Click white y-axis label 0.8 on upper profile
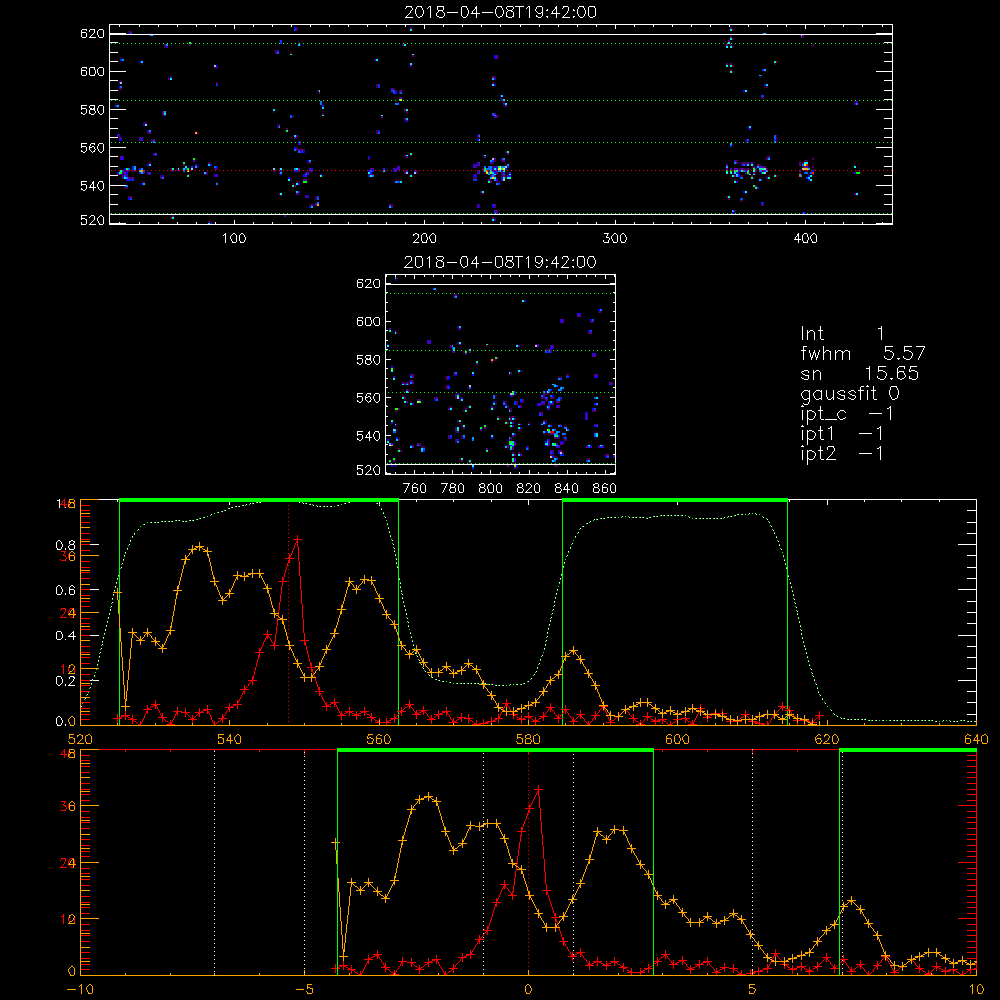Image resolution: width=1000 pixels, height=1000 pixels. (66, 545)
